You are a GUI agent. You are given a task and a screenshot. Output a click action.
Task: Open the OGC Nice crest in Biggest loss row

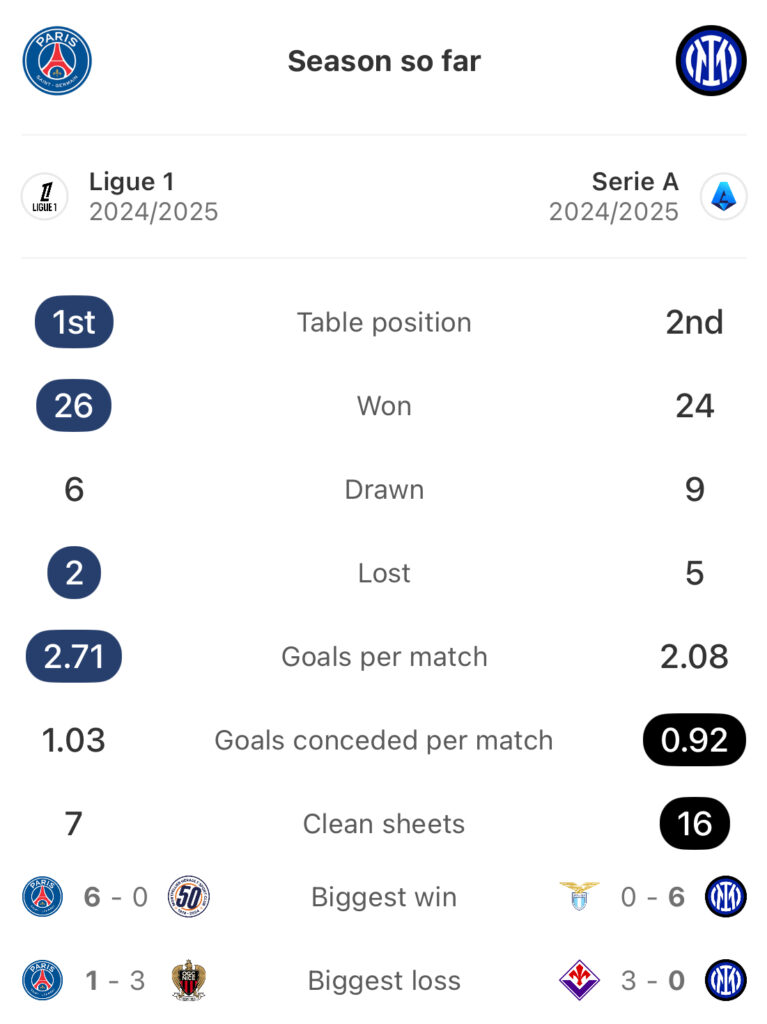click(189, 980)
